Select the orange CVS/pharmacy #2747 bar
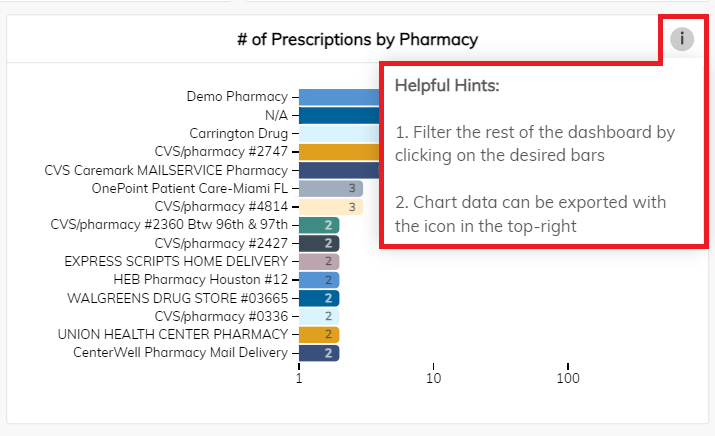 point(339,152)
